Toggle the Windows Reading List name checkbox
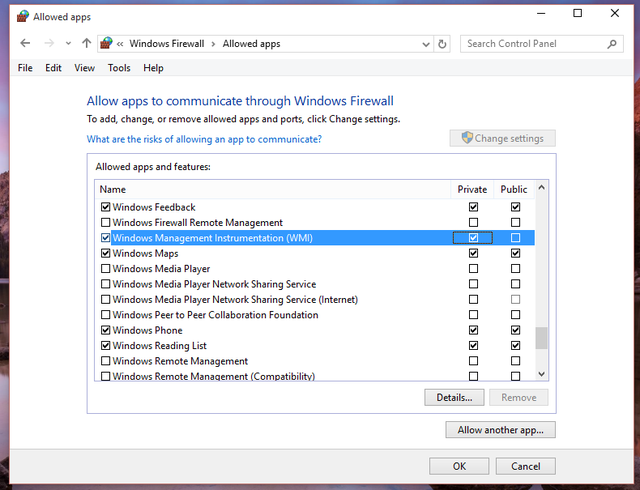Screen dimensions: 640x490 (x=105, y=345)
